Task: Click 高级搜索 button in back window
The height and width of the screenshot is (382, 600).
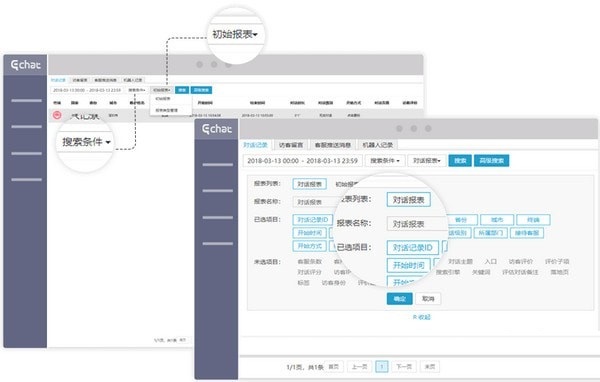Action: [x=201, y=90]
